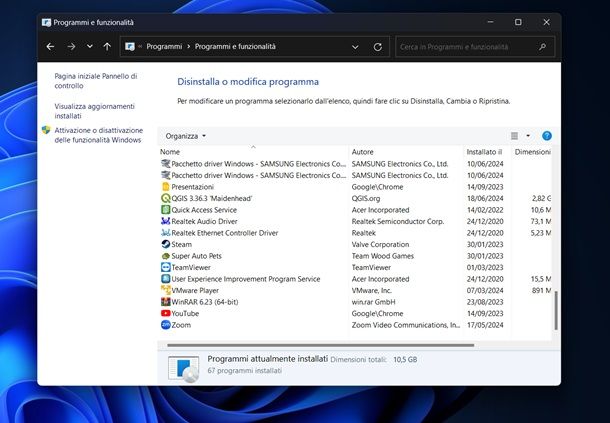Expand the view options dropdown arrow
Viewport: 610px width, 423px height.
tap(528, 136)
